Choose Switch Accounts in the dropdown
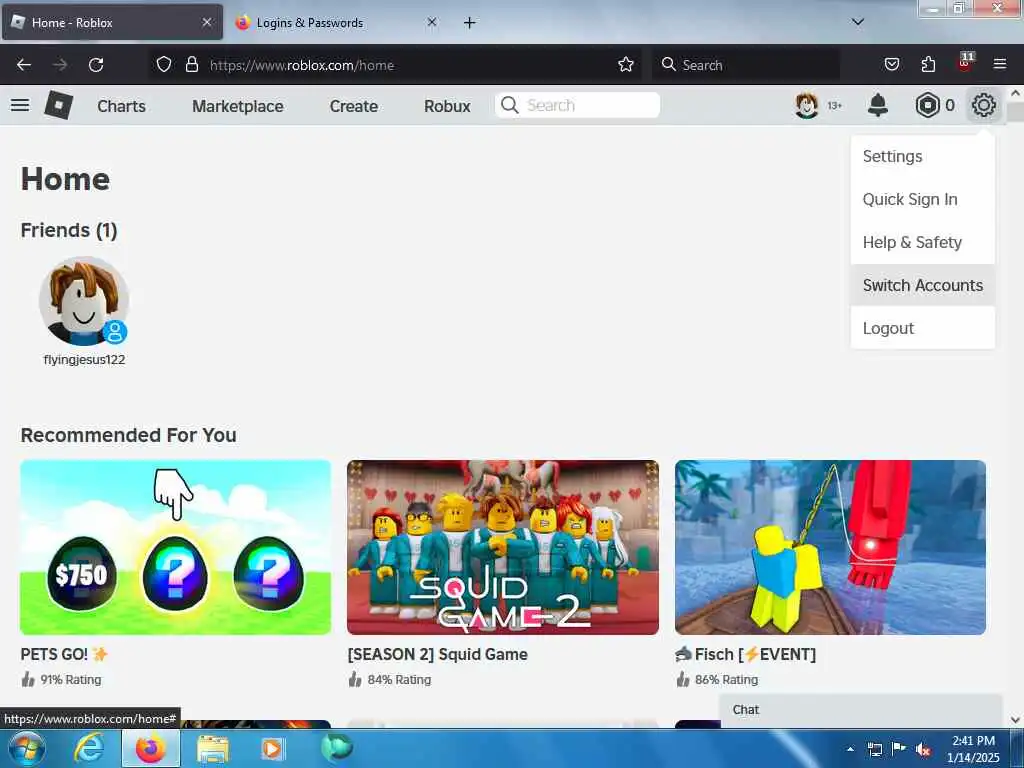 (x=923, y=285)
